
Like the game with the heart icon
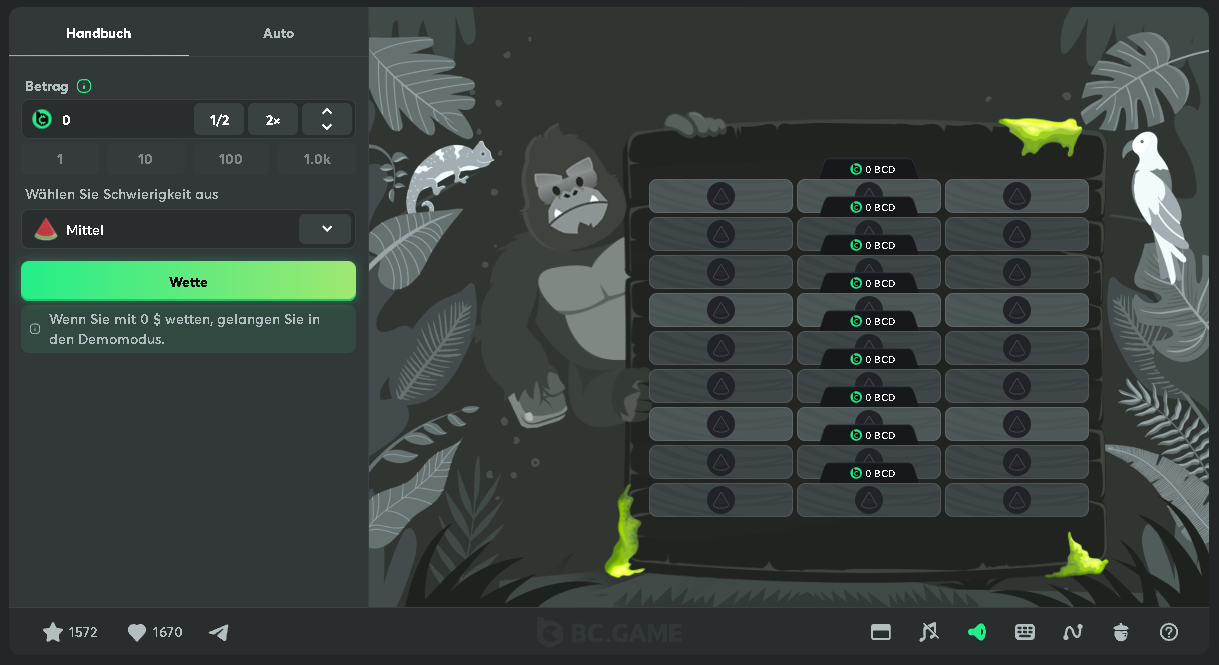point(137,632)
